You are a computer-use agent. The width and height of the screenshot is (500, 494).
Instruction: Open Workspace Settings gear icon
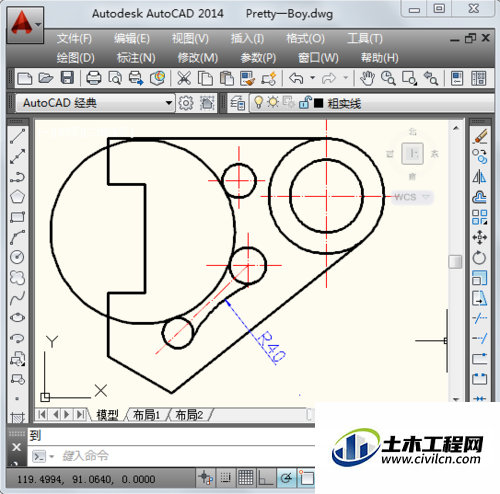tap(186, 103)
